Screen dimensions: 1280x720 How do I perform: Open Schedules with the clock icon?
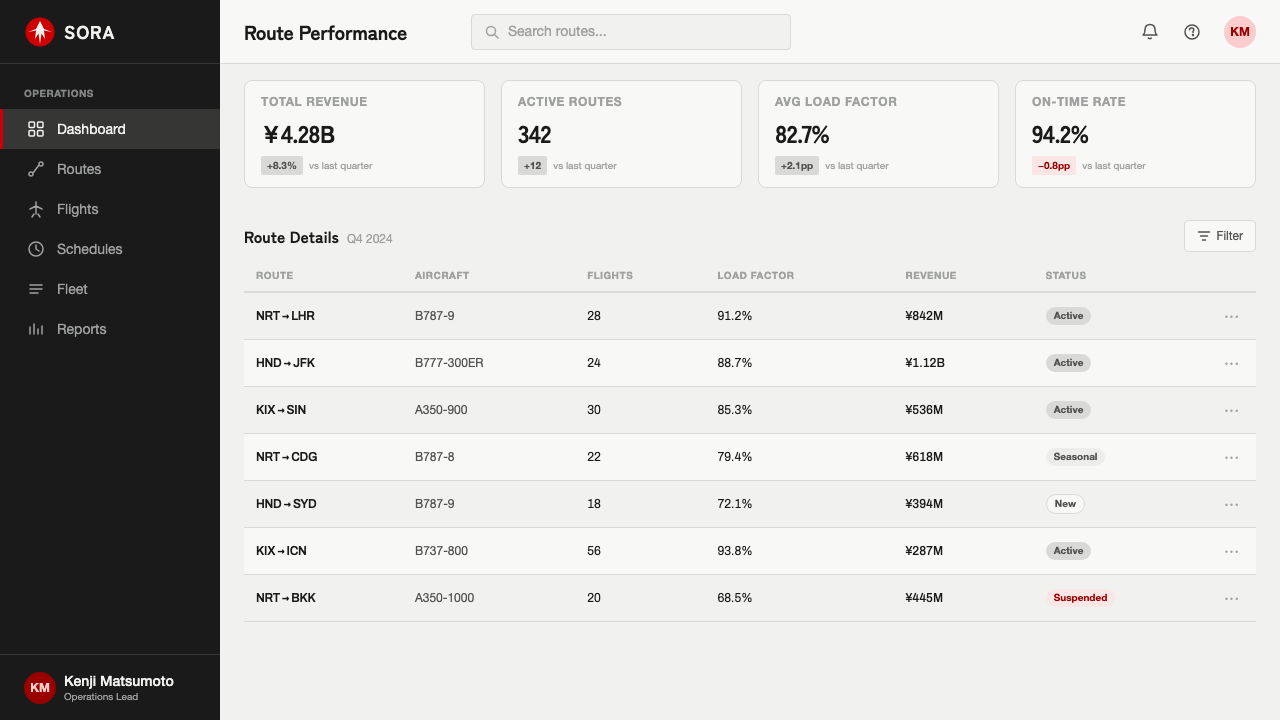click(x=110, y=249)
